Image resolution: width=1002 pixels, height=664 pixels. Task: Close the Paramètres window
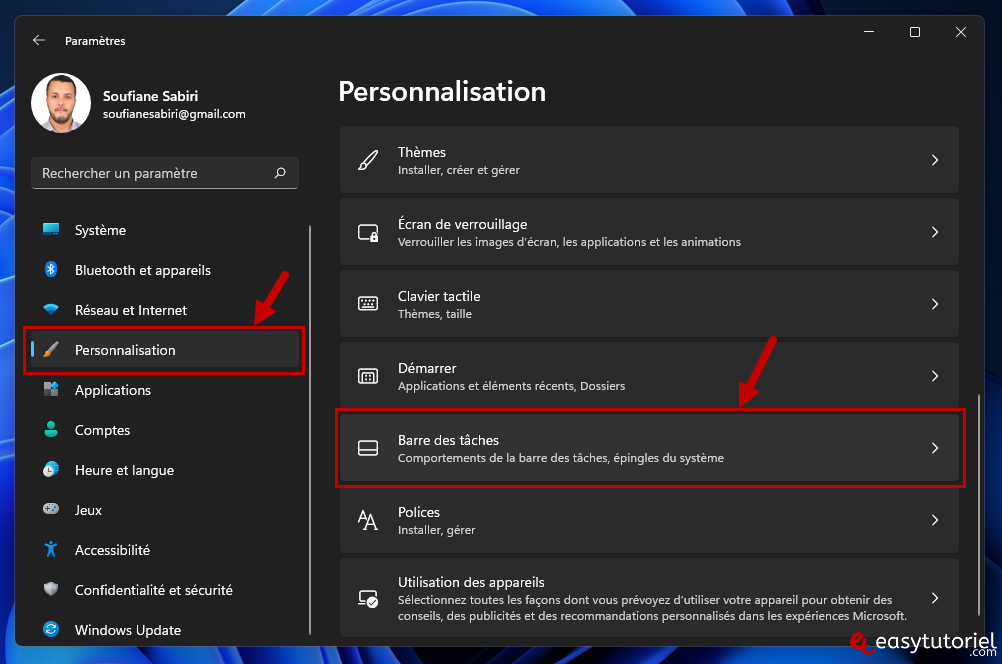pos(961,32)
